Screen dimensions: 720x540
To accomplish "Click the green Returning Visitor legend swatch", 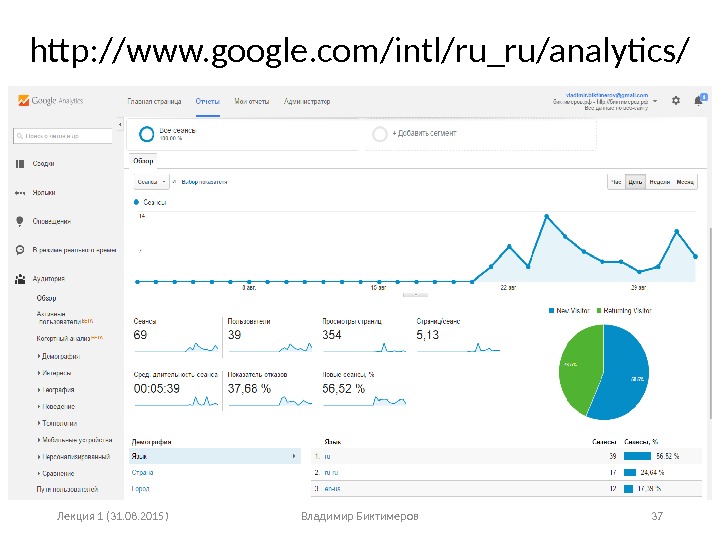I will pyautogui.click(x=599, y=311).
